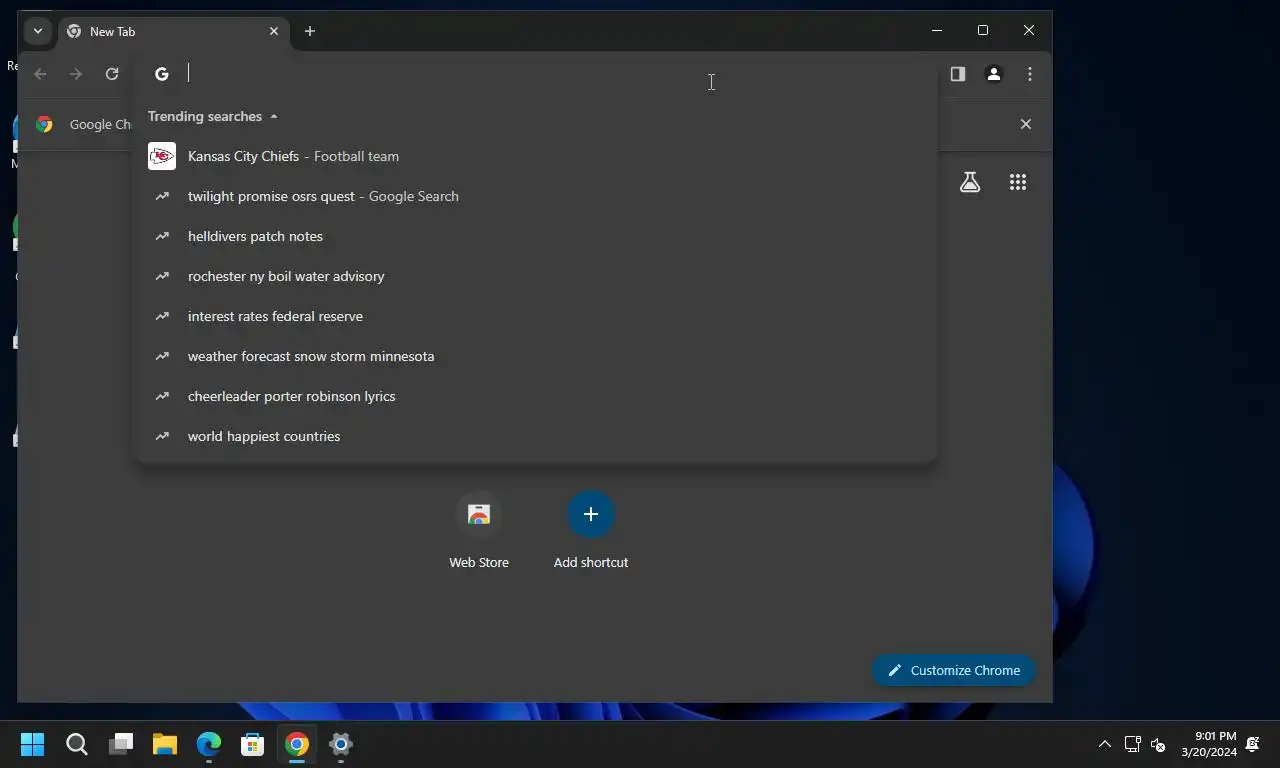Open Task View on the taskbar
Viewport: 1280px width, 768px height.
pyautogui.click(x=121, y=744)
